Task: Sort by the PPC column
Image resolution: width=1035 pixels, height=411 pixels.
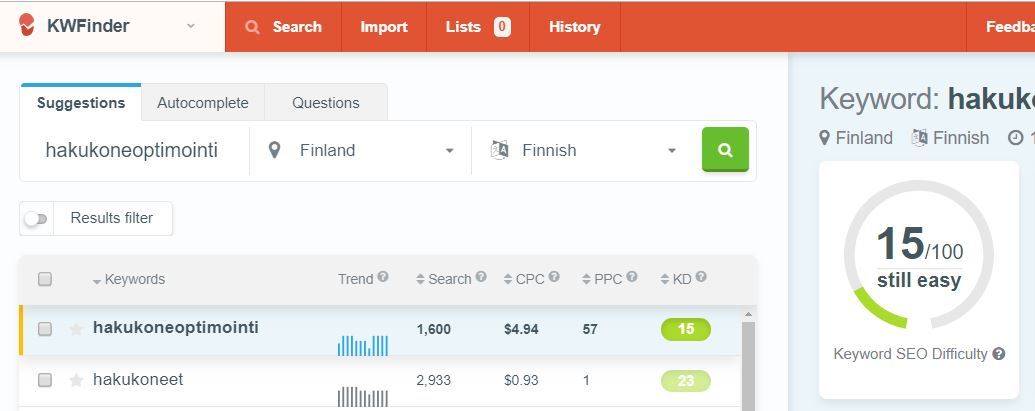Action: coord(602,280)
